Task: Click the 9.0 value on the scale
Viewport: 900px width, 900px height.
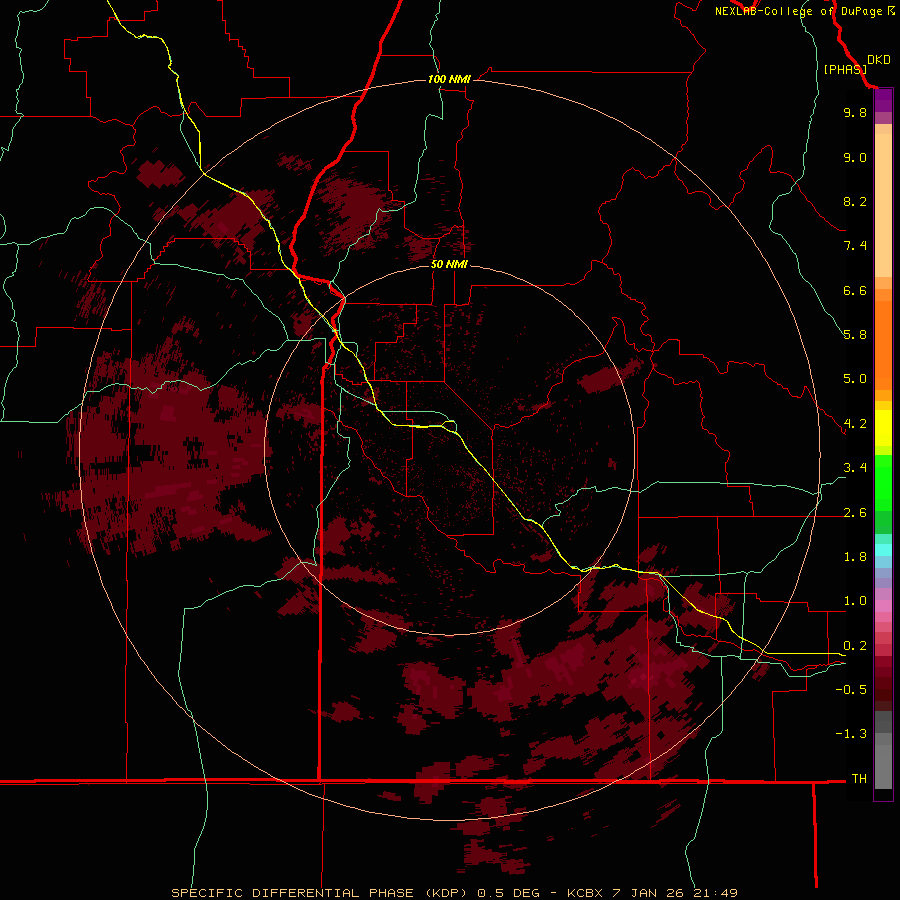Action: [x=855, y=157]
